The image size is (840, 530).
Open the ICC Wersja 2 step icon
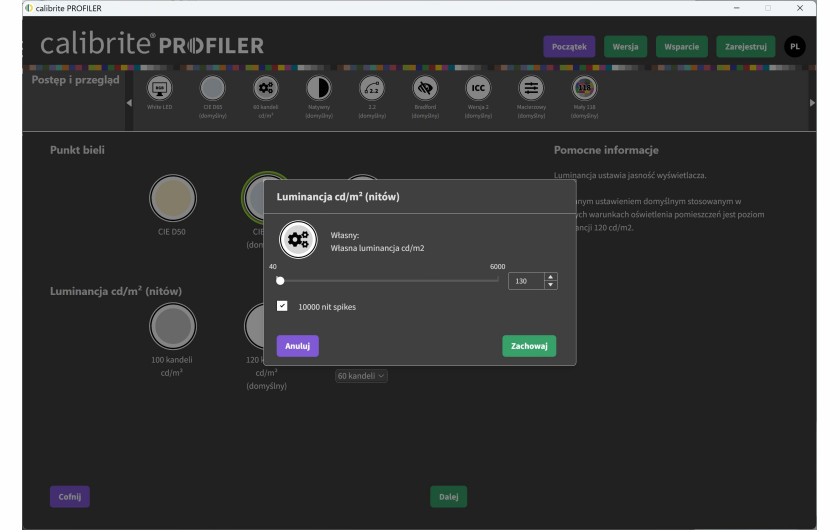tap(478, 88)
